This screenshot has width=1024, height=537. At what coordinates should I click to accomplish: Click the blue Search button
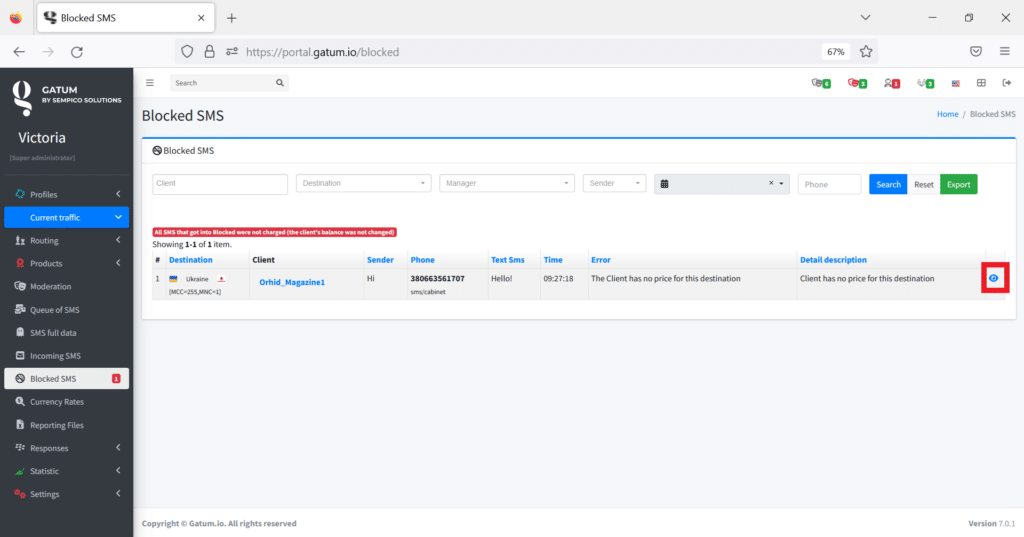click(x=888, y=184)
